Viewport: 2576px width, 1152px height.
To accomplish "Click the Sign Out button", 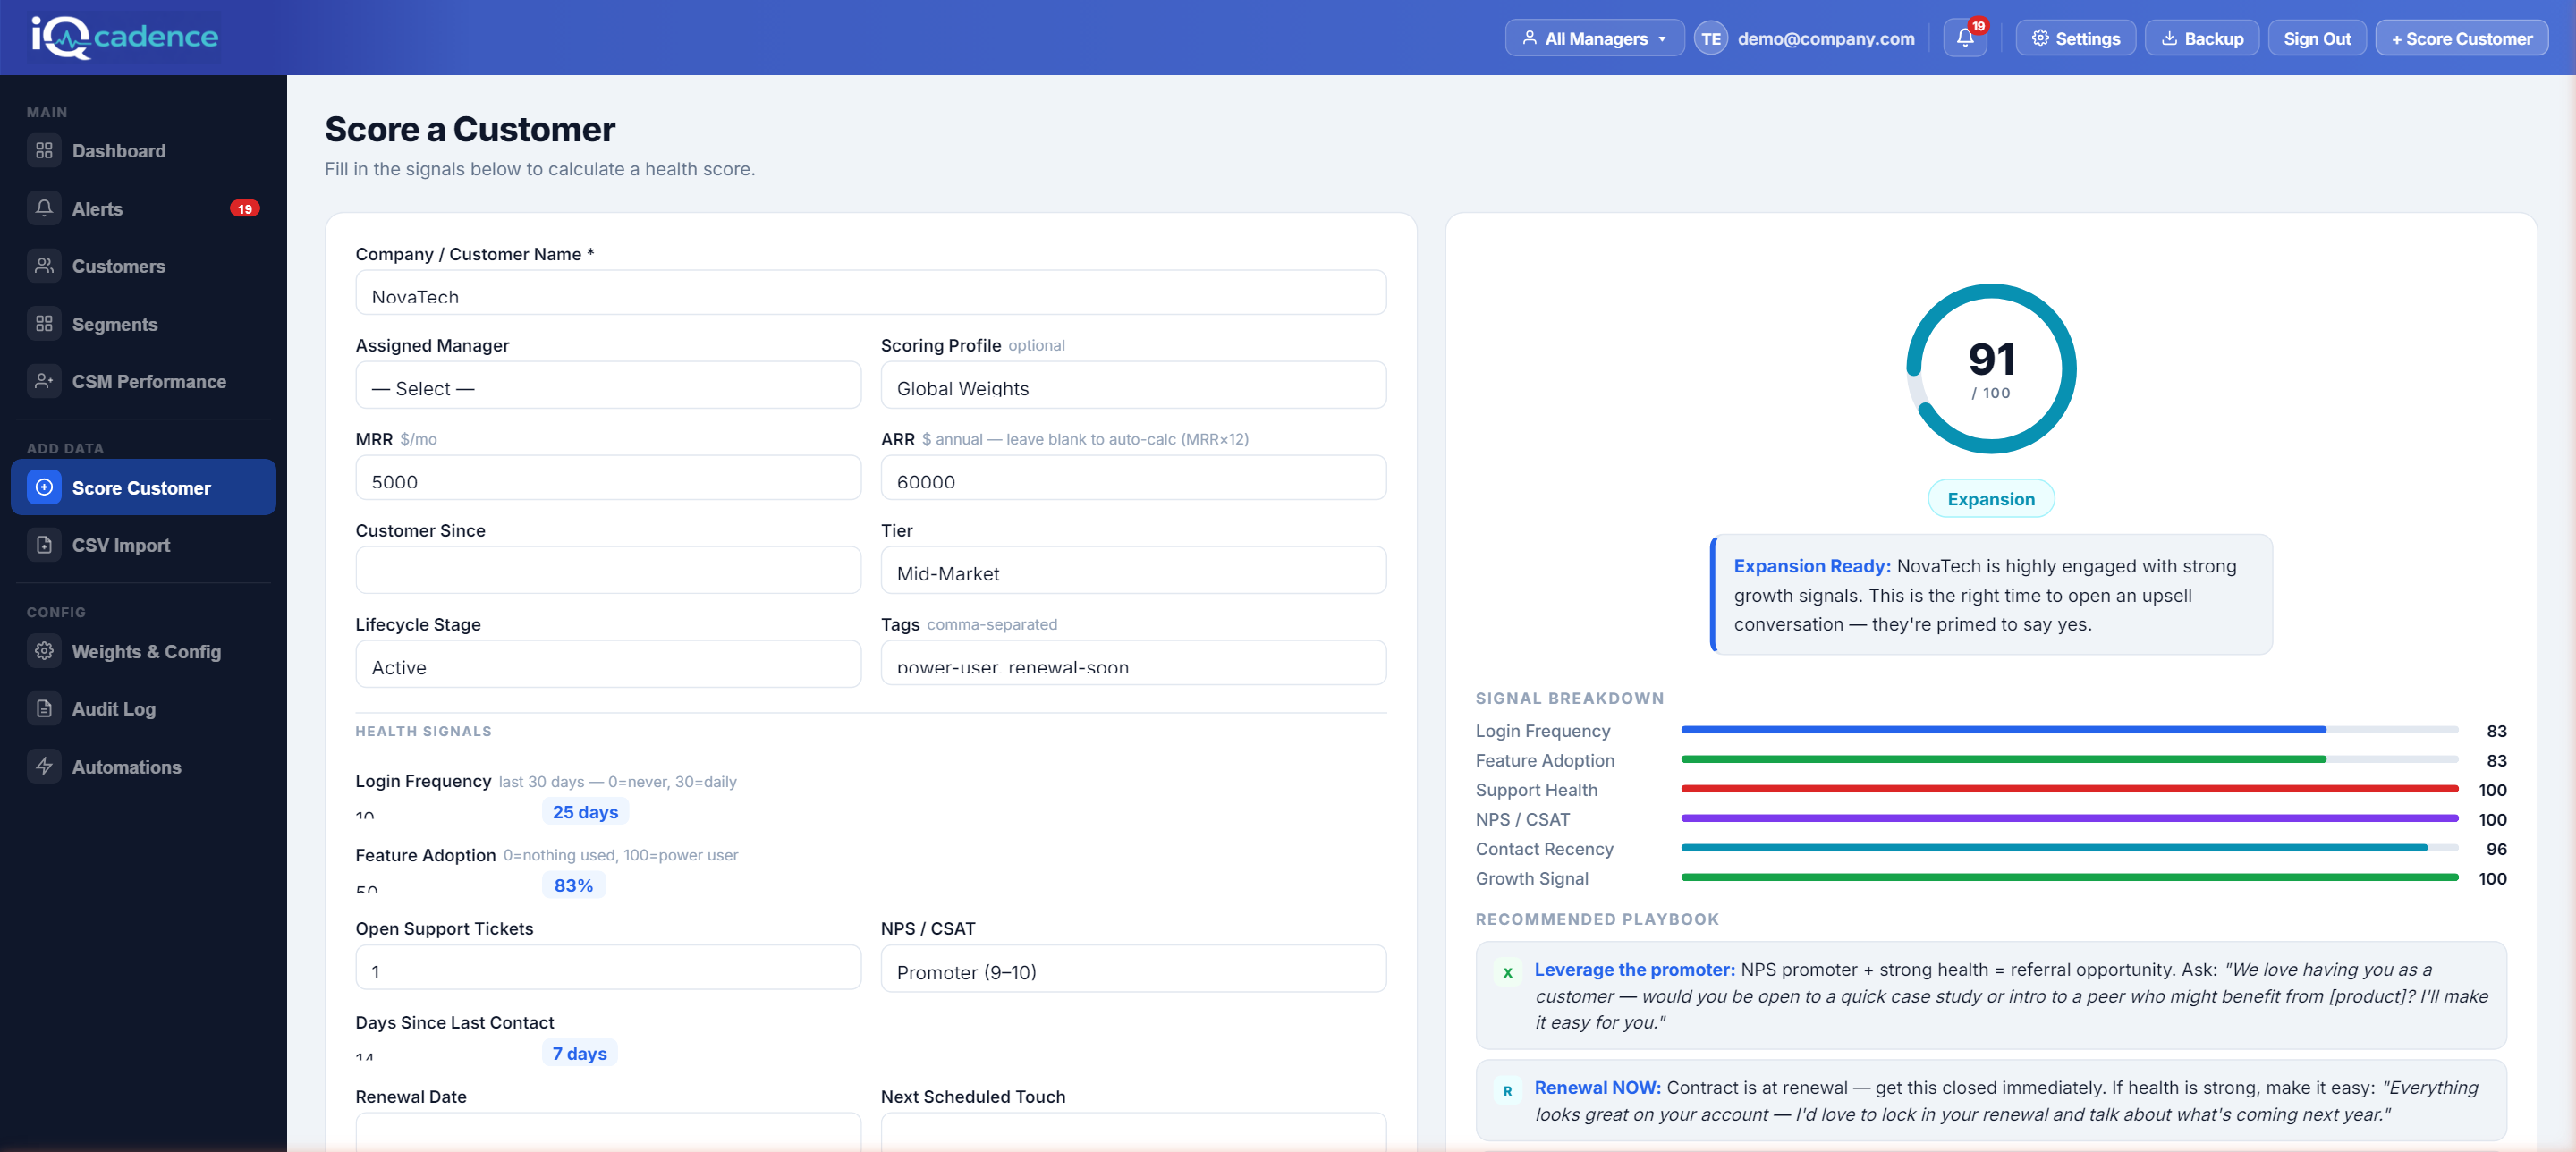I will pos(2317,37).
